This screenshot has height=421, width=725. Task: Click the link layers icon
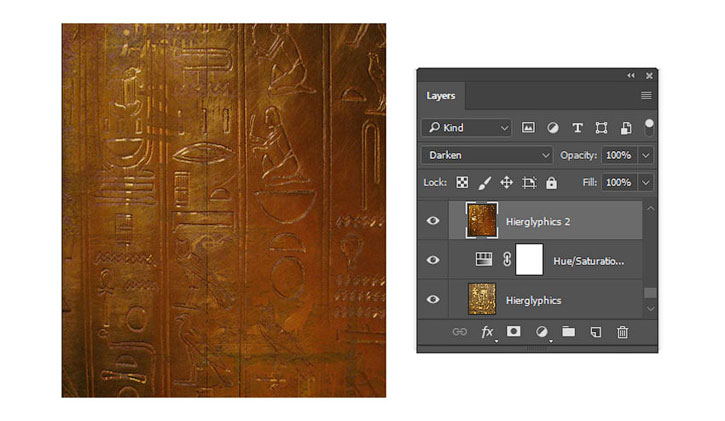[x=459, y=332]
